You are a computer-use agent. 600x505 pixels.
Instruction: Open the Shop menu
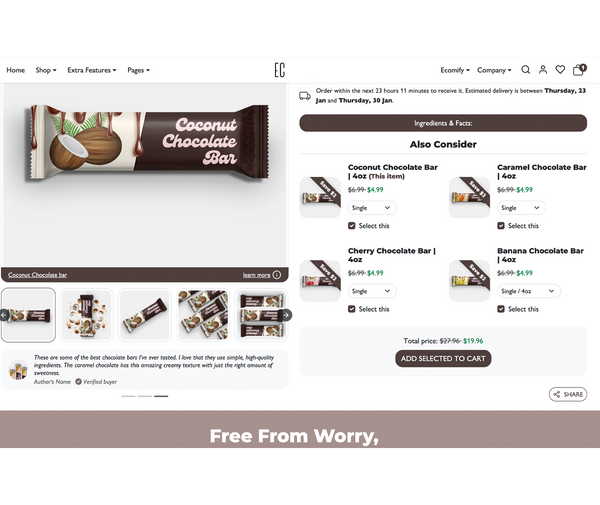(46, 70)
